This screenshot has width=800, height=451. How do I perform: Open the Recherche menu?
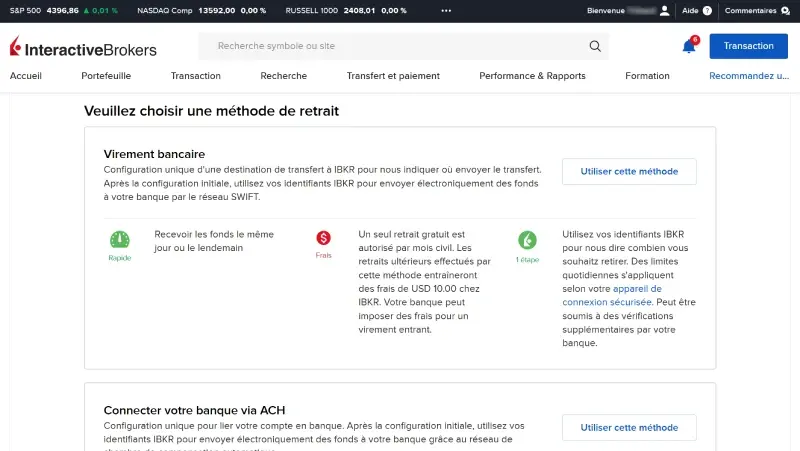tap(284, 76)
